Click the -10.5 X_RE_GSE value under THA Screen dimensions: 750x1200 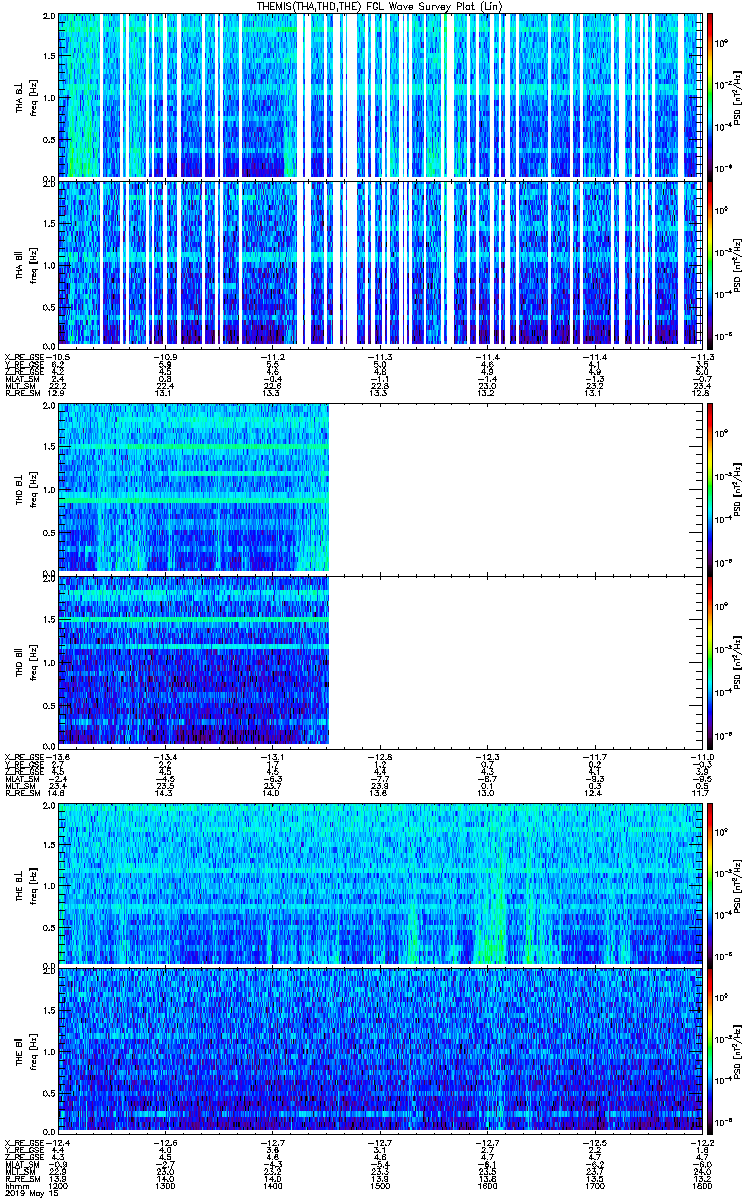(58, 357)
